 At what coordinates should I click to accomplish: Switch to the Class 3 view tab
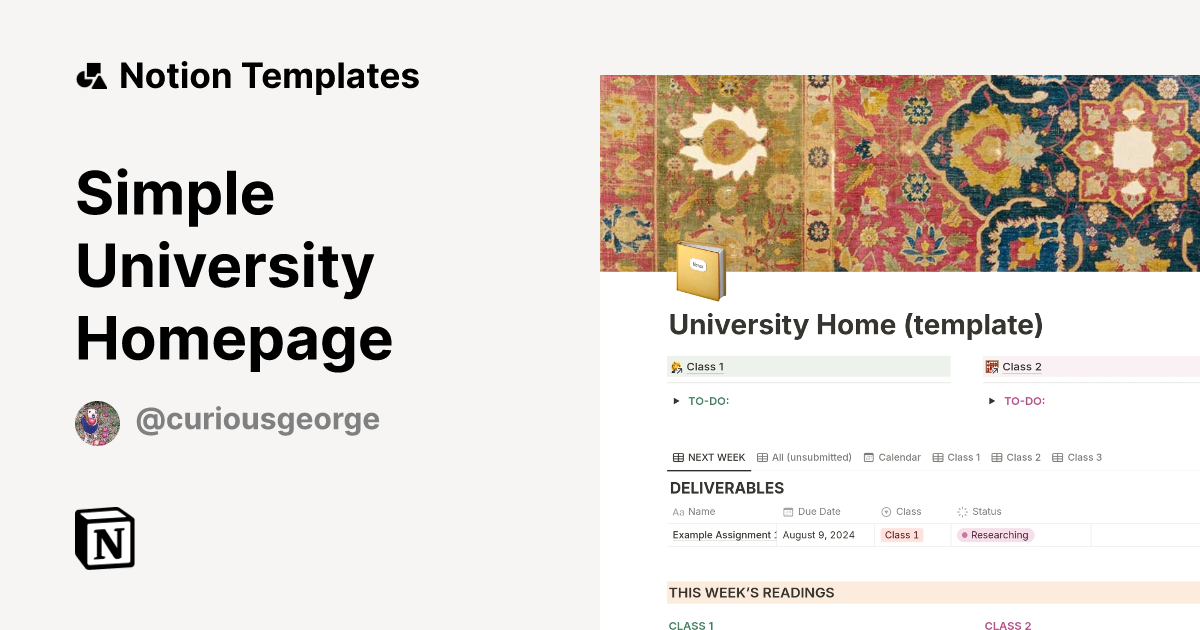(1077, 457)
